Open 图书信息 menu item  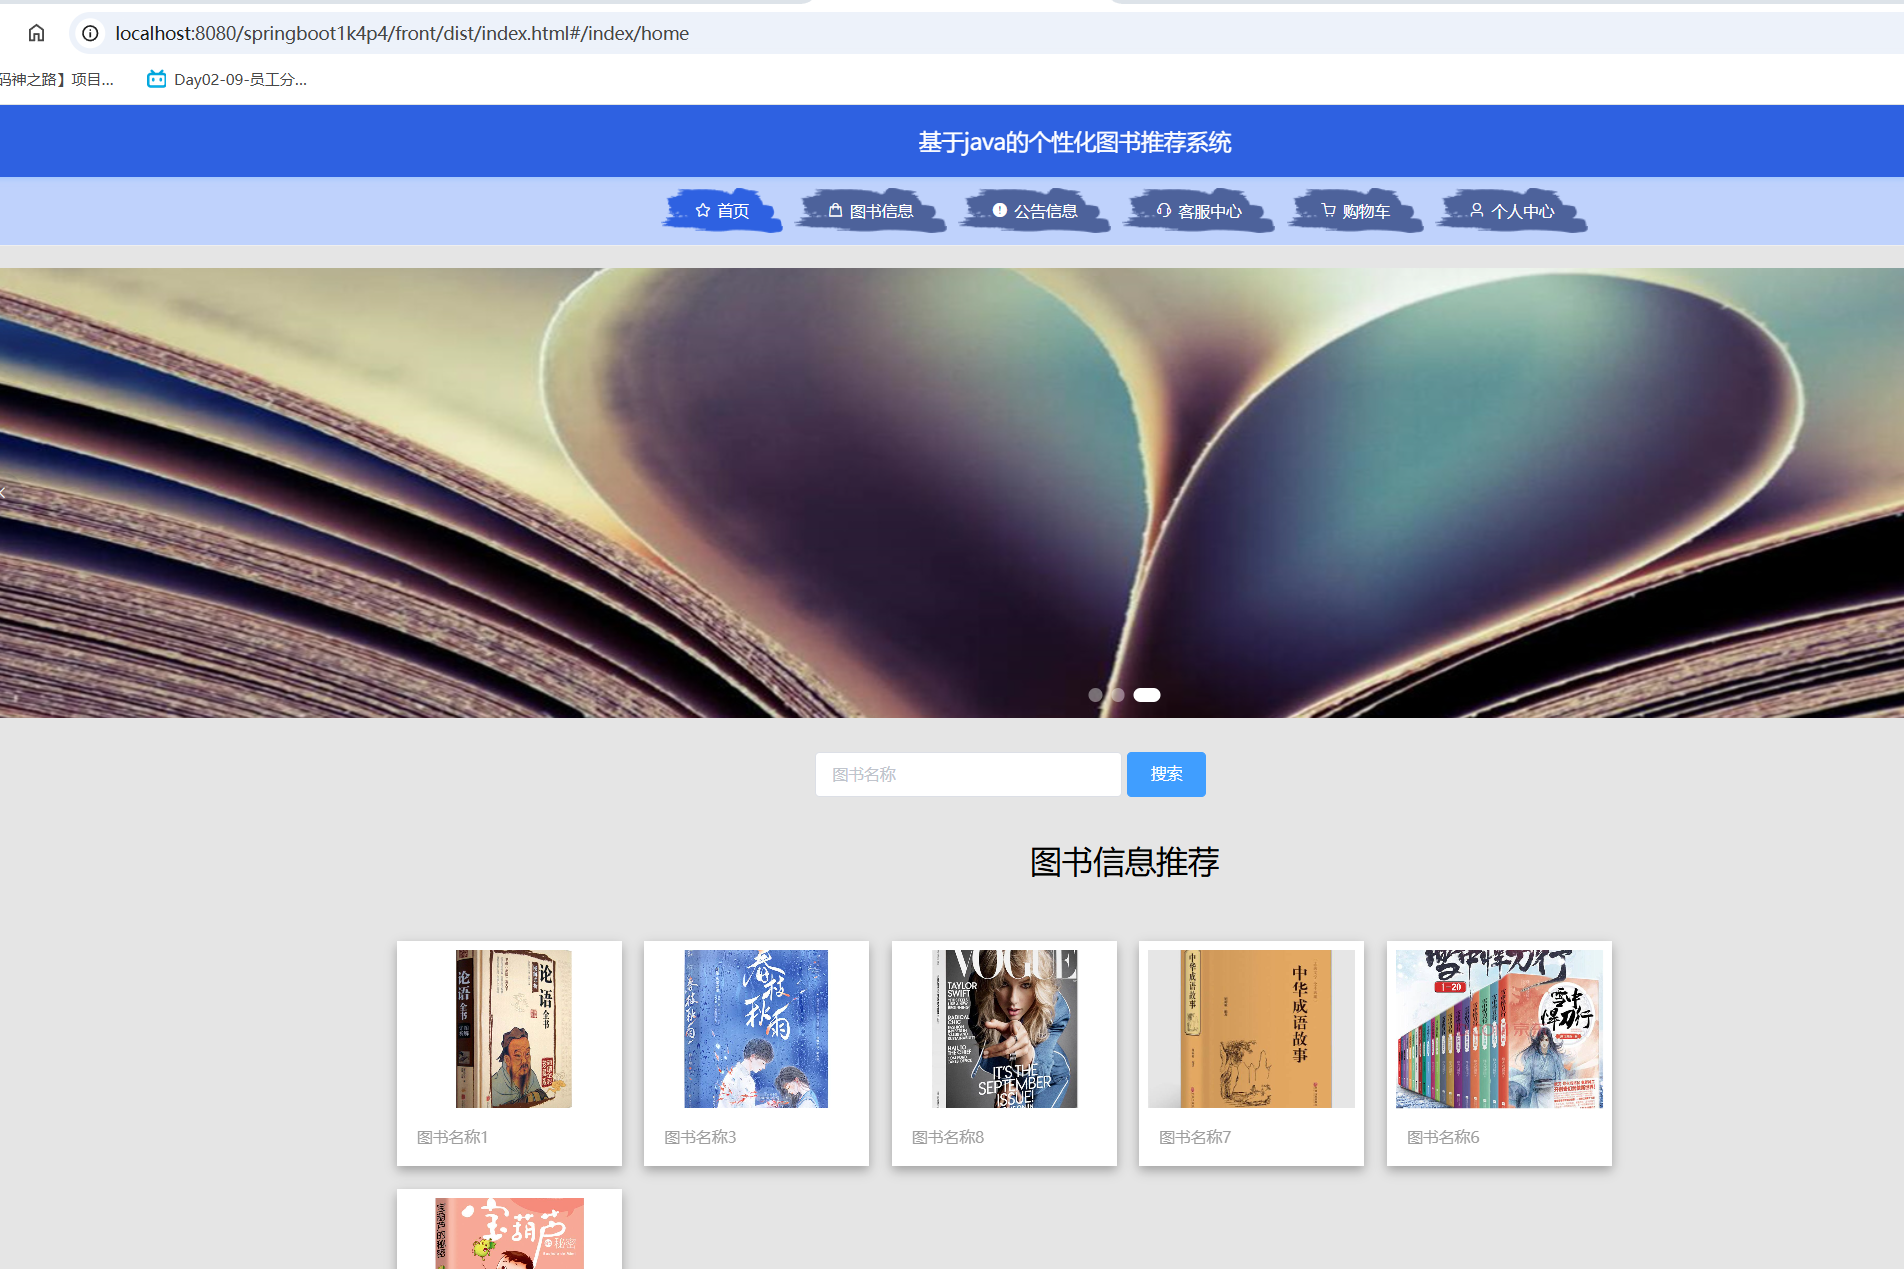(x=871, y=211)
